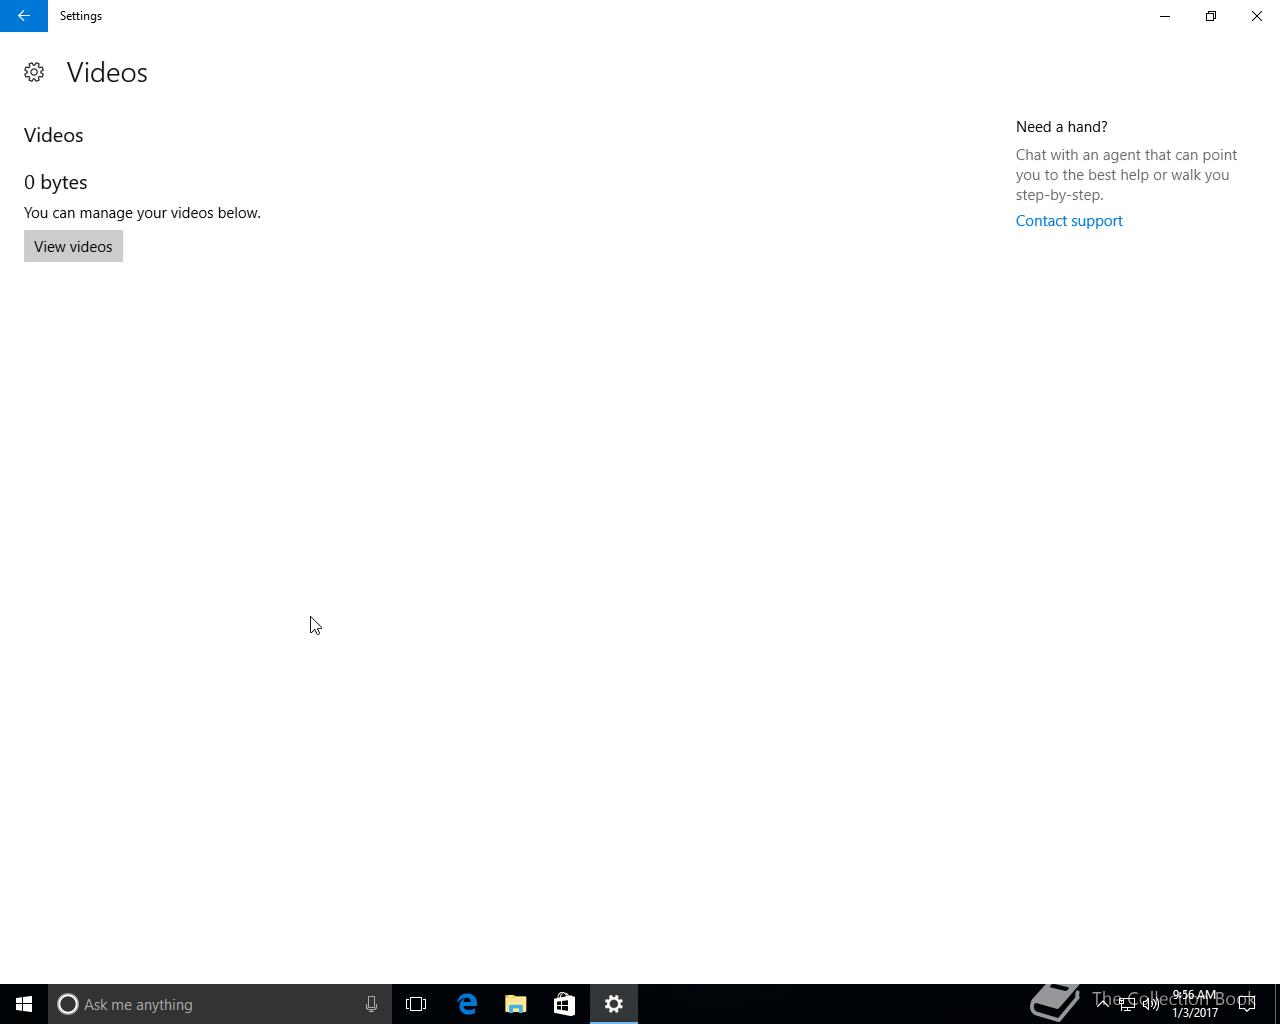Launch Microsoft Edge from the taskbar
The height and width of the screenshot is (1024, 1280).
(467, 1004)
